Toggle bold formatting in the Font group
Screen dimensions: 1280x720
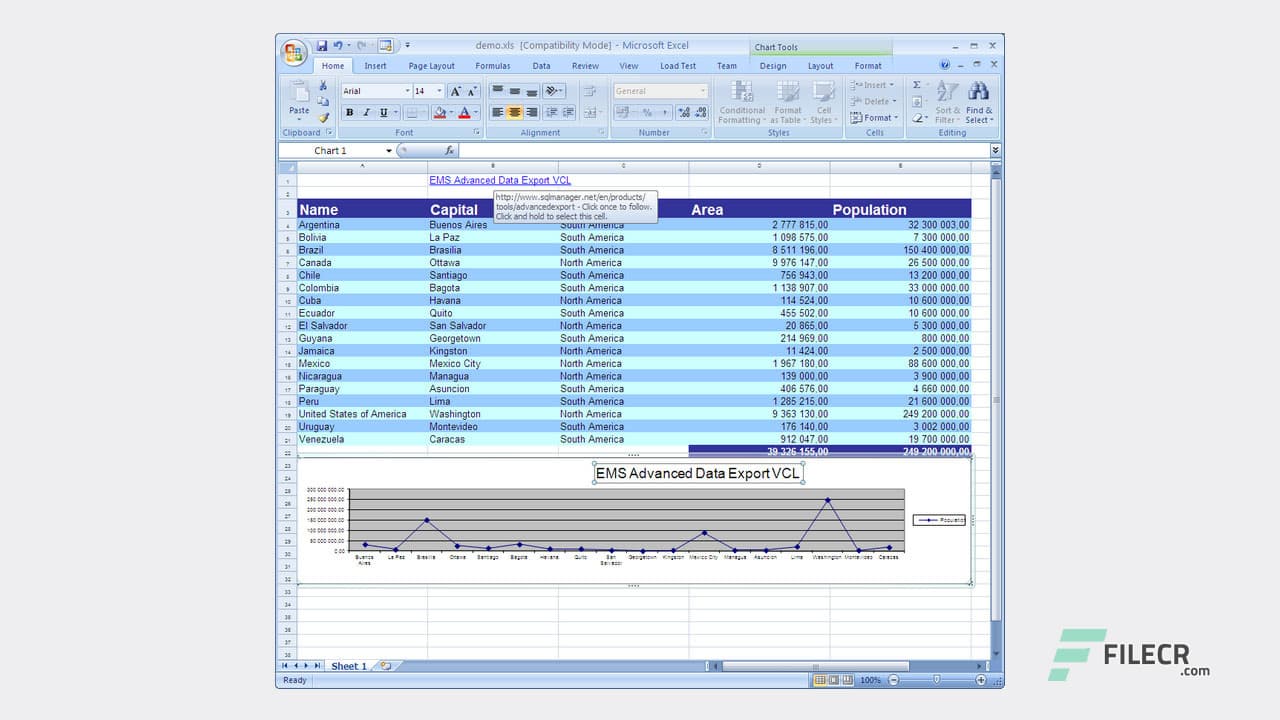(349, 111)
